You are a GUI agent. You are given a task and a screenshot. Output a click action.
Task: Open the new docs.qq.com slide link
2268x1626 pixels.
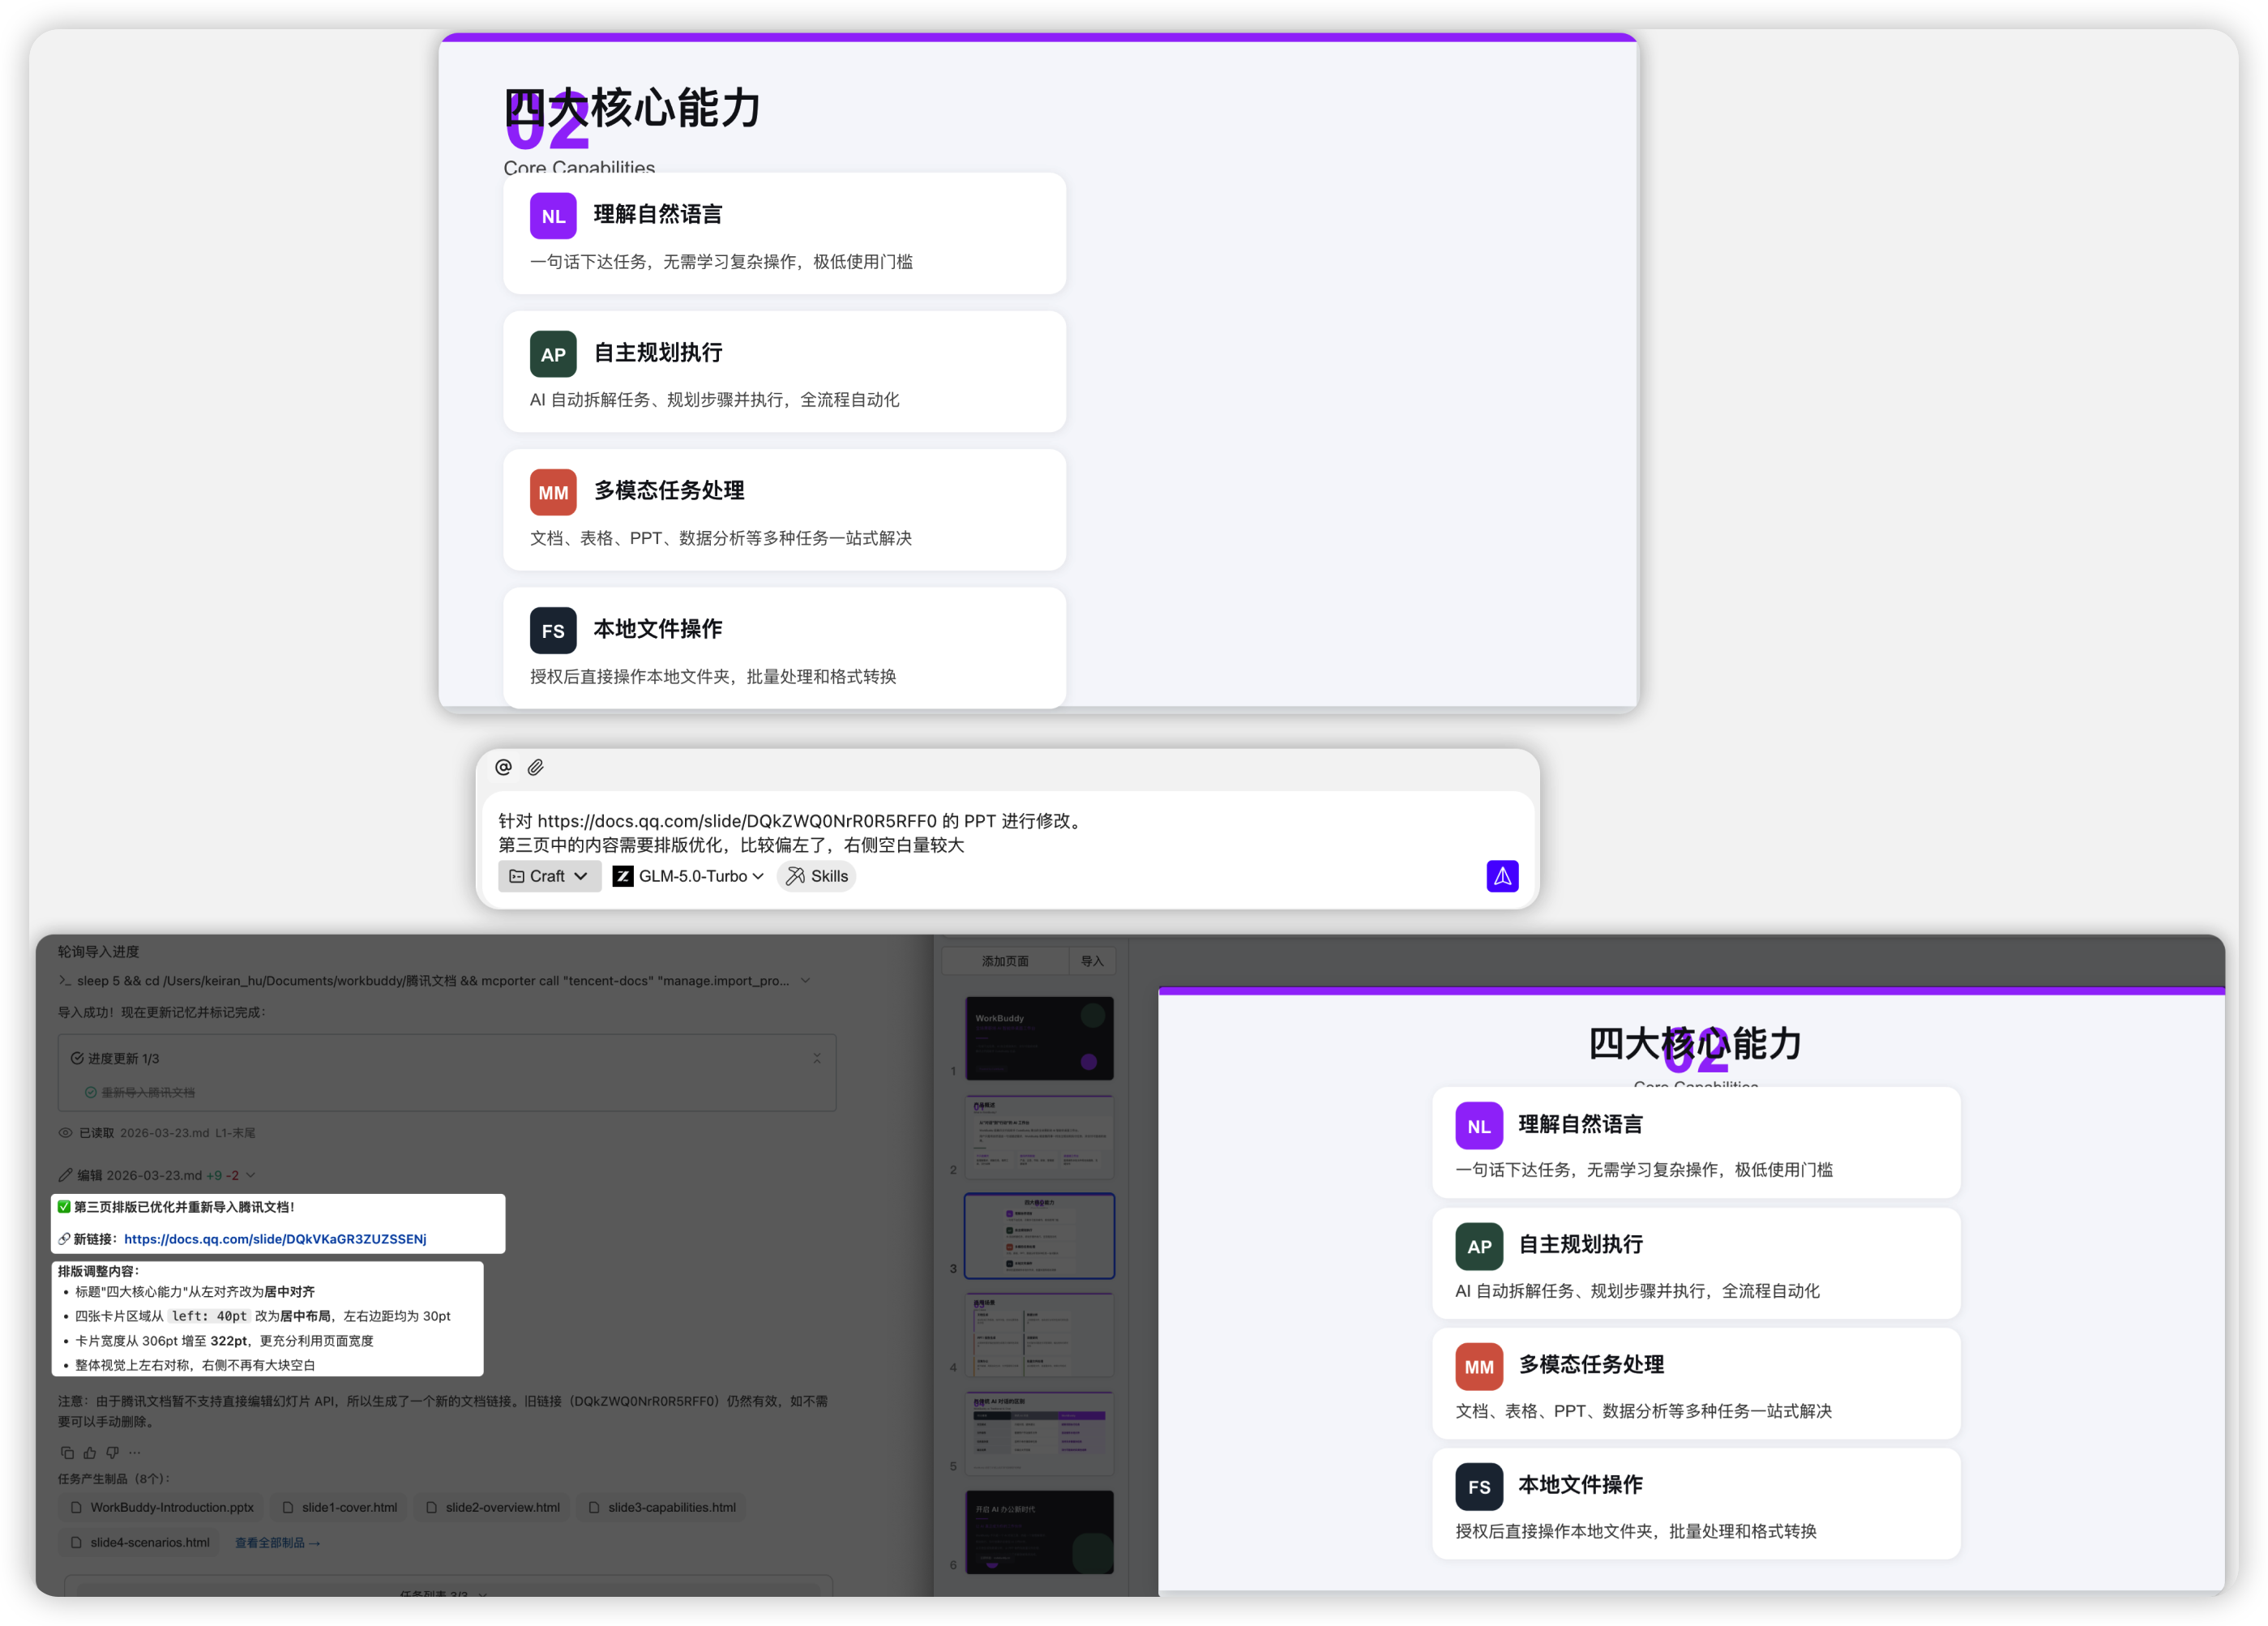(x=275, y=1239)
